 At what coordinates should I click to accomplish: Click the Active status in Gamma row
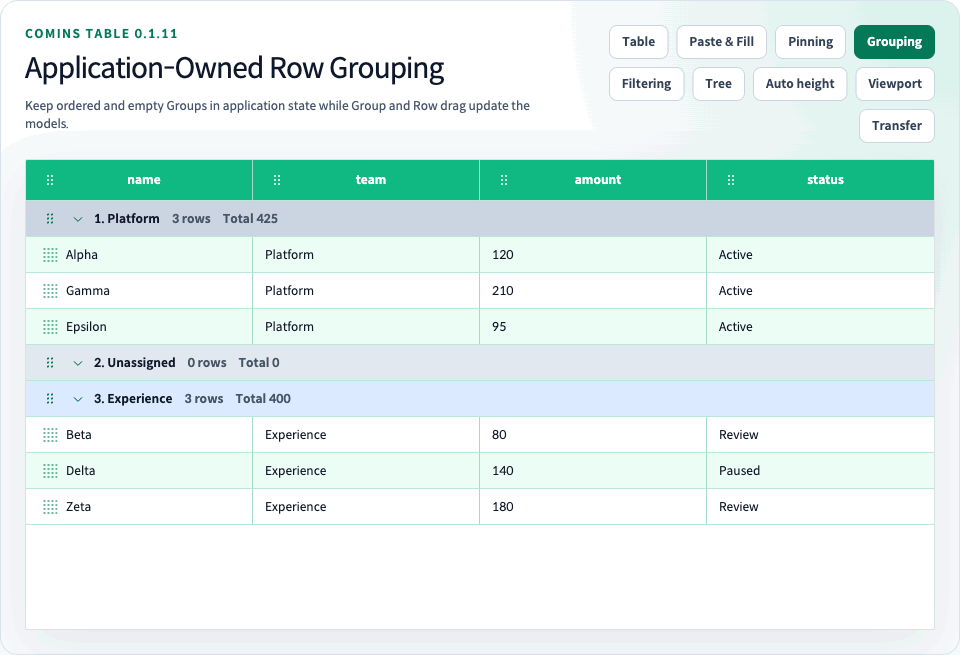pos(820,291)
